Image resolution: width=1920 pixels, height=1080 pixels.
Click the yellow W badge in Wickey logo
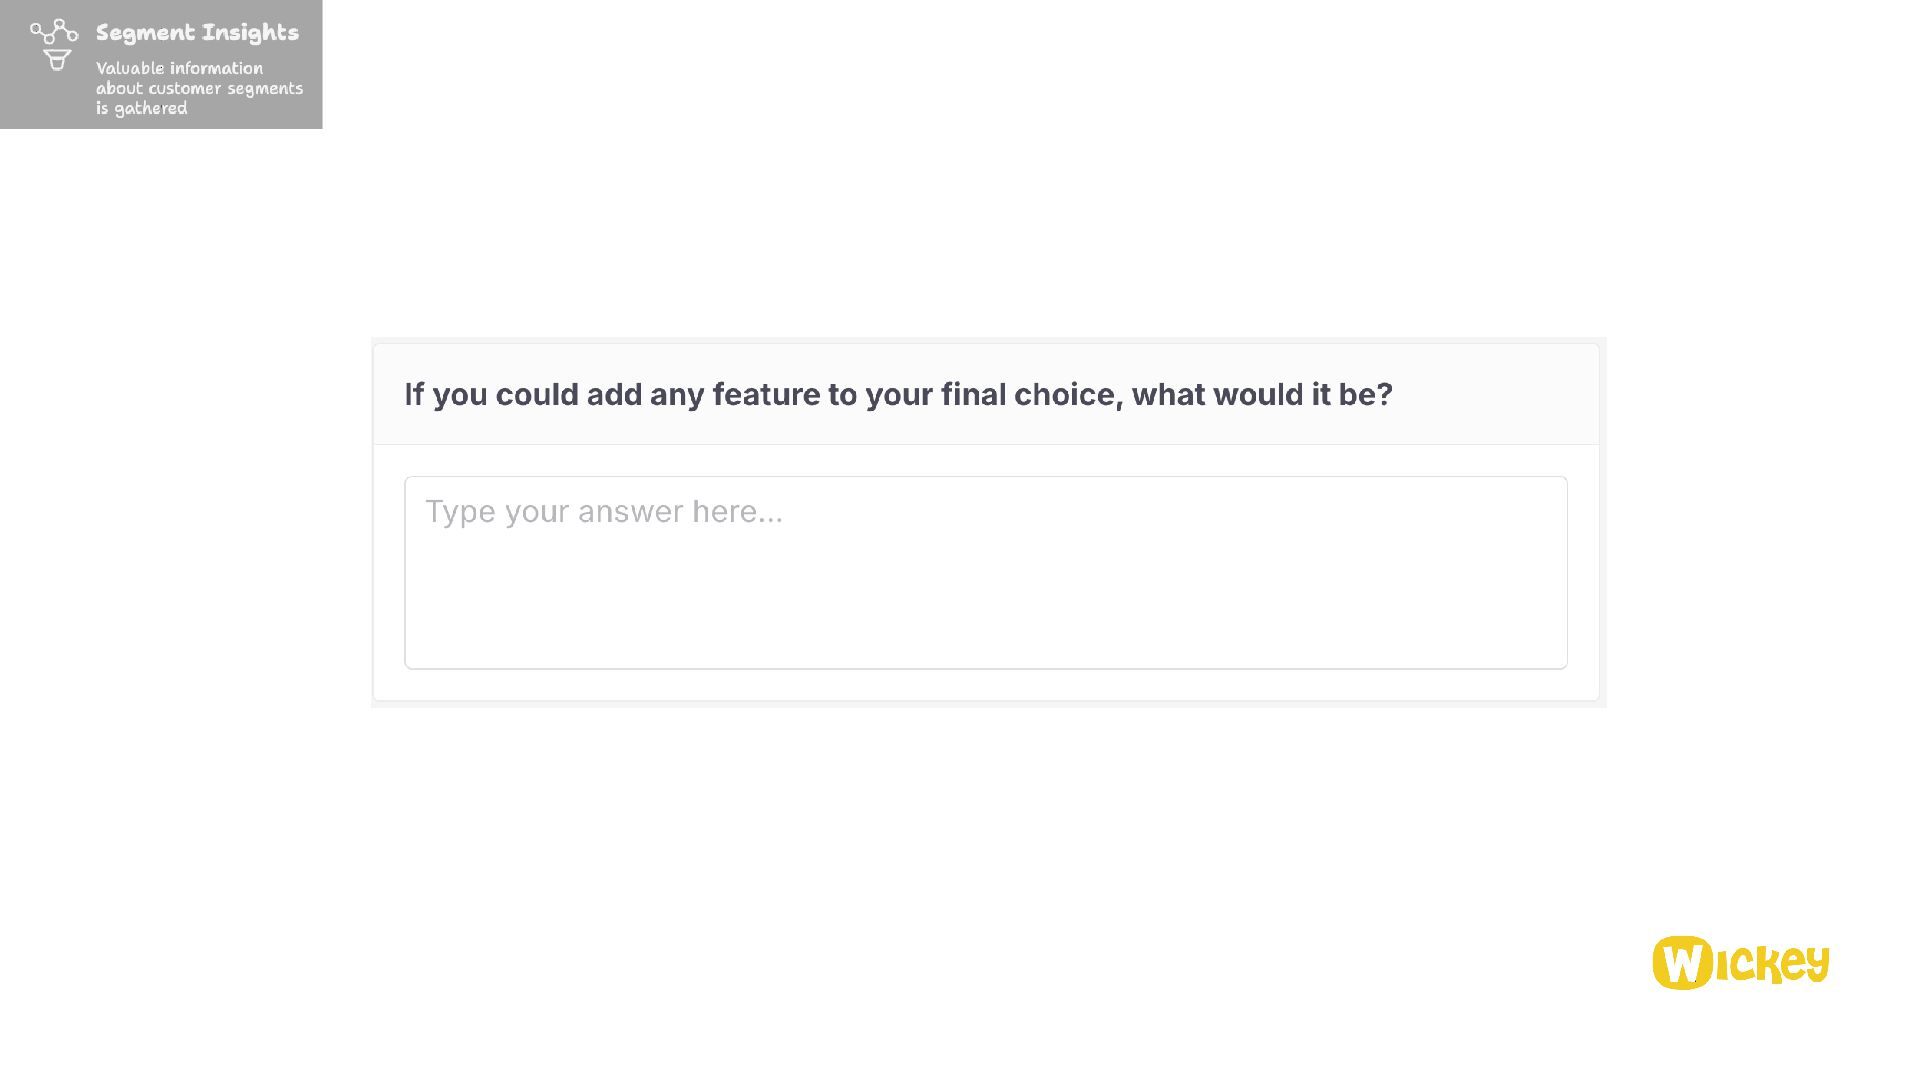point(1681,963)
